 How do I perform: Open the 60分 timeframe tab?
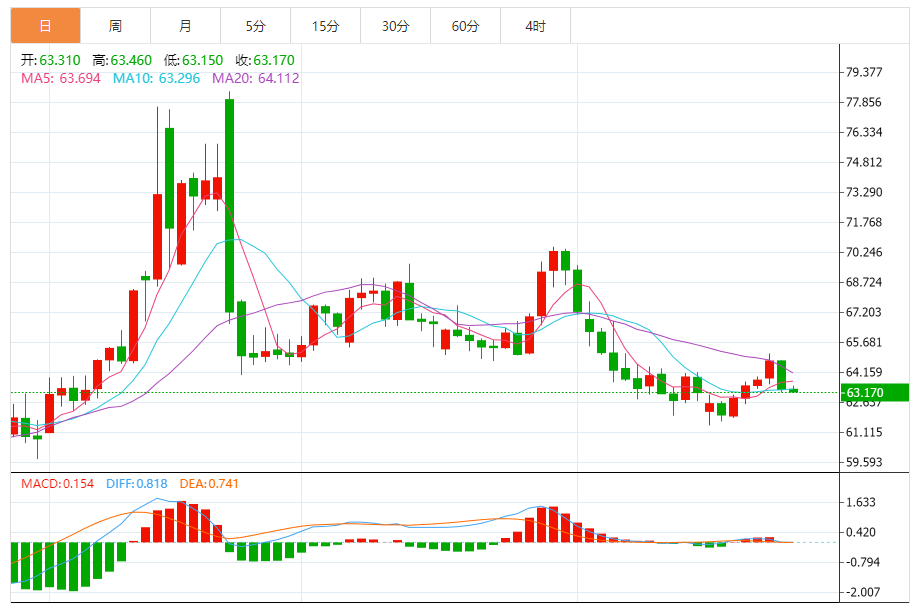pos(466,26)
